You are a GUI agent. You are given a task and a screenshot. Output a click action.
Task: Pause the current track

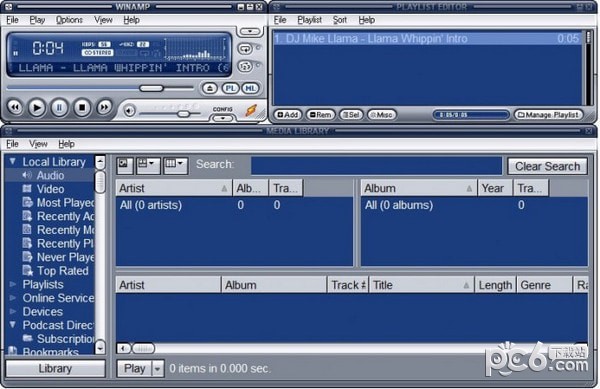pos(59,108)
